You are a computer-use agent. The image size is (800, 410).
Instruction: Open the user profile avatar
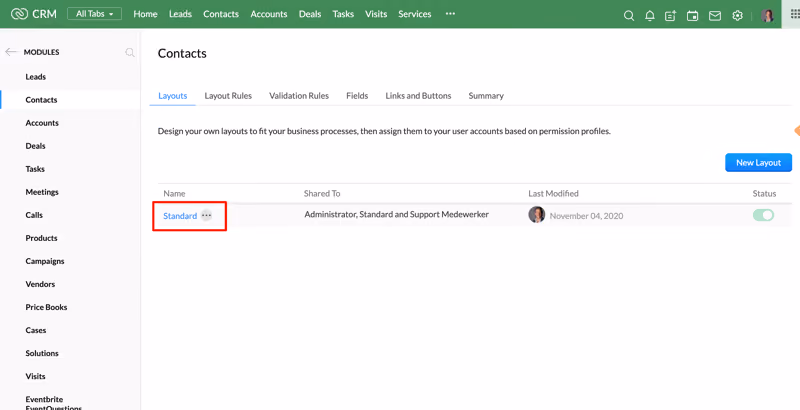[767, 16]
